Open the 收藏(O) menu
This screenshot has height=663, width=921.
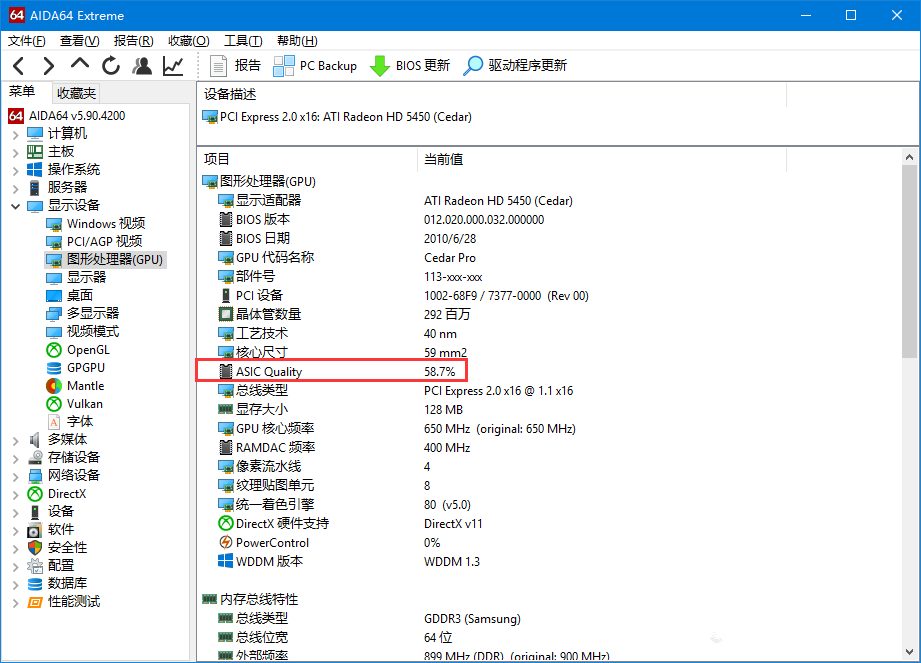[188, 41]
